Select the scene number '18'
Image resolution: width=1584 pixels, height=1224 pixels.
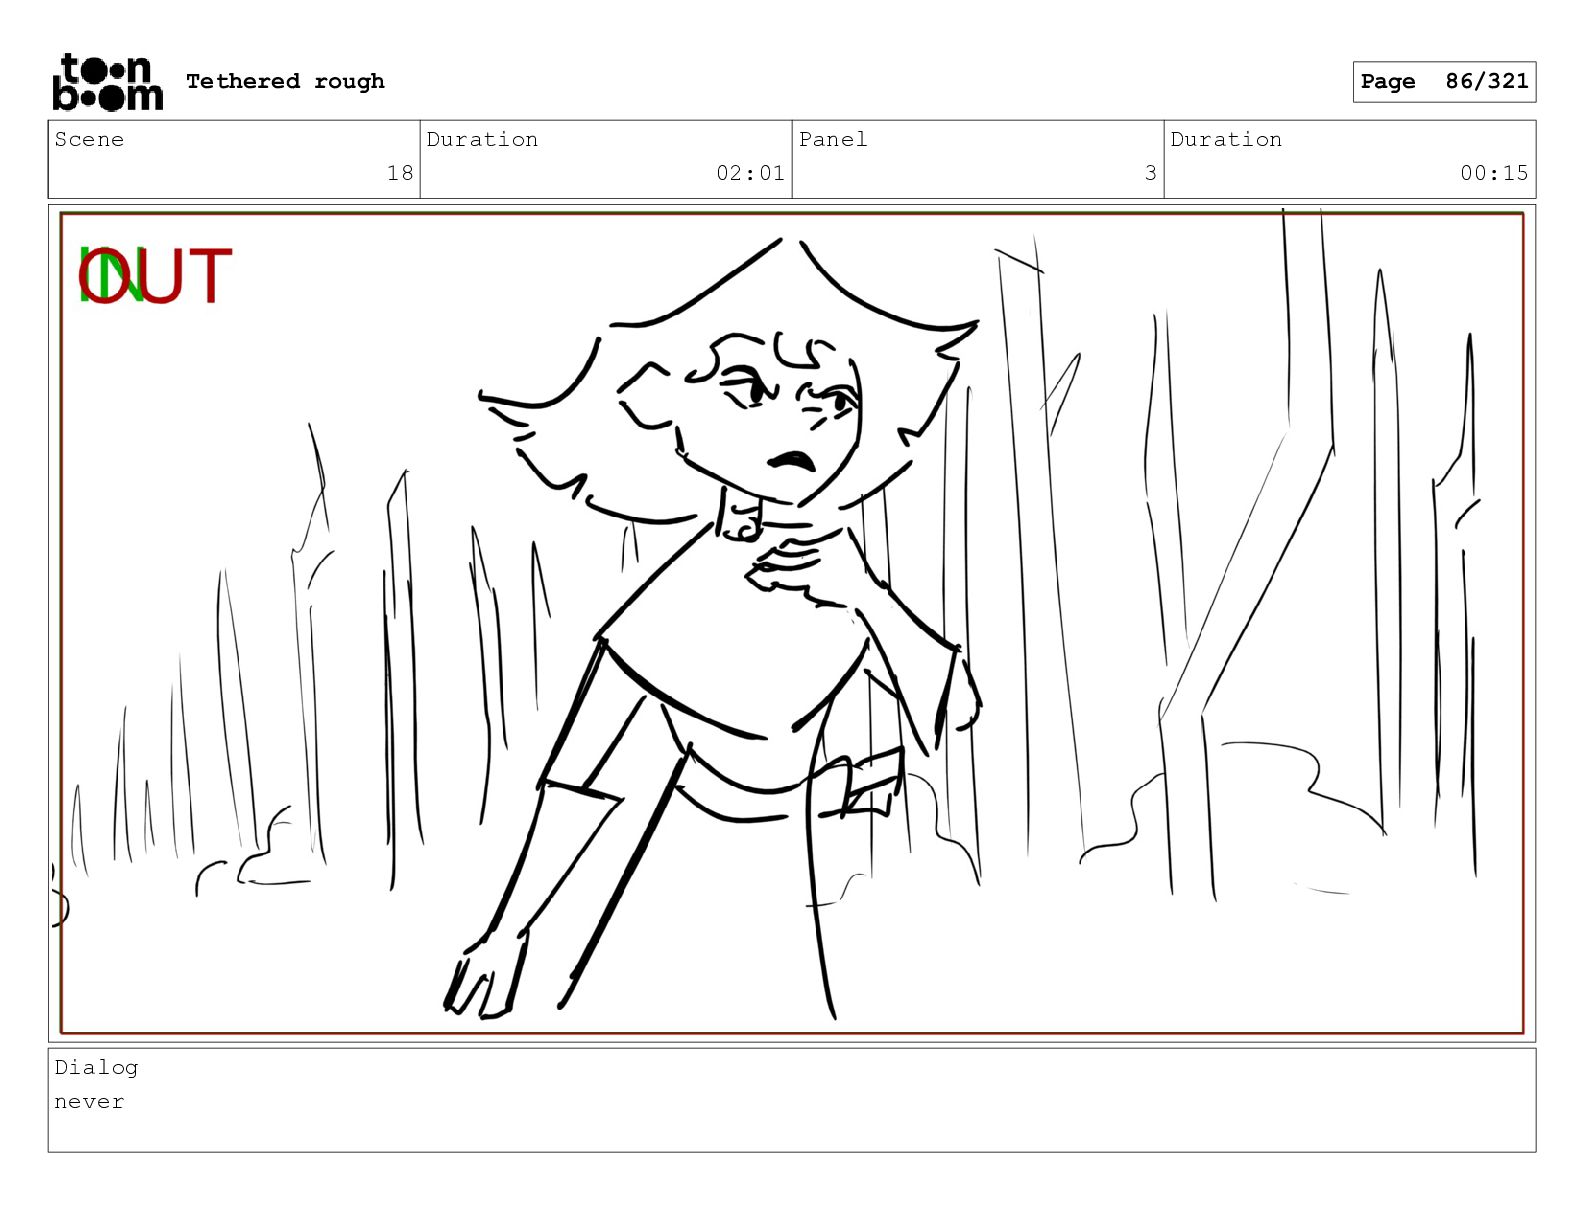(400, 173)
